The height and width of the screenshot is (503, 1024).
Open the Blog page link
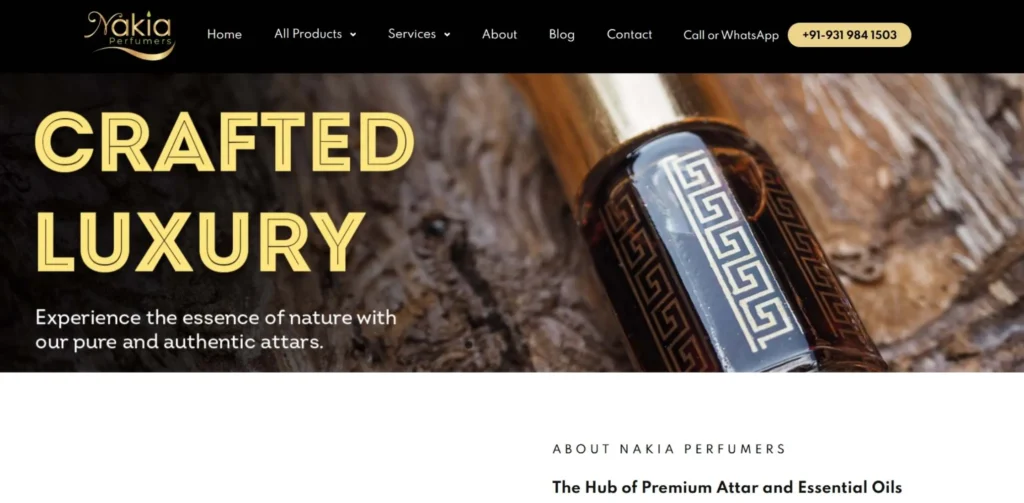pyautogui.click(x=562, y=35)
